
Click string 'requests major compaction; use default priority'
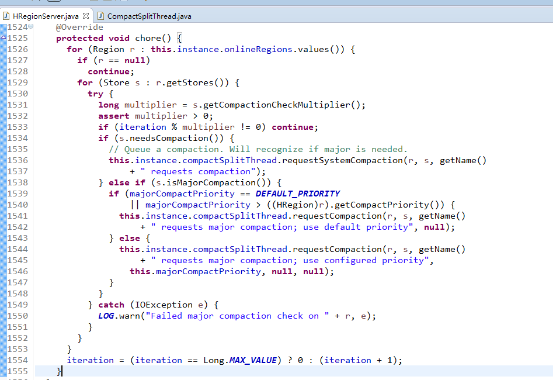(x=282, y=227)
